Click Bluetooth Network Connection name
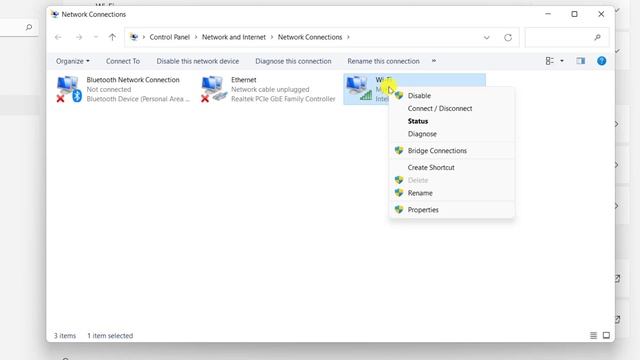 pyautogui.click(x=133, y=80)
